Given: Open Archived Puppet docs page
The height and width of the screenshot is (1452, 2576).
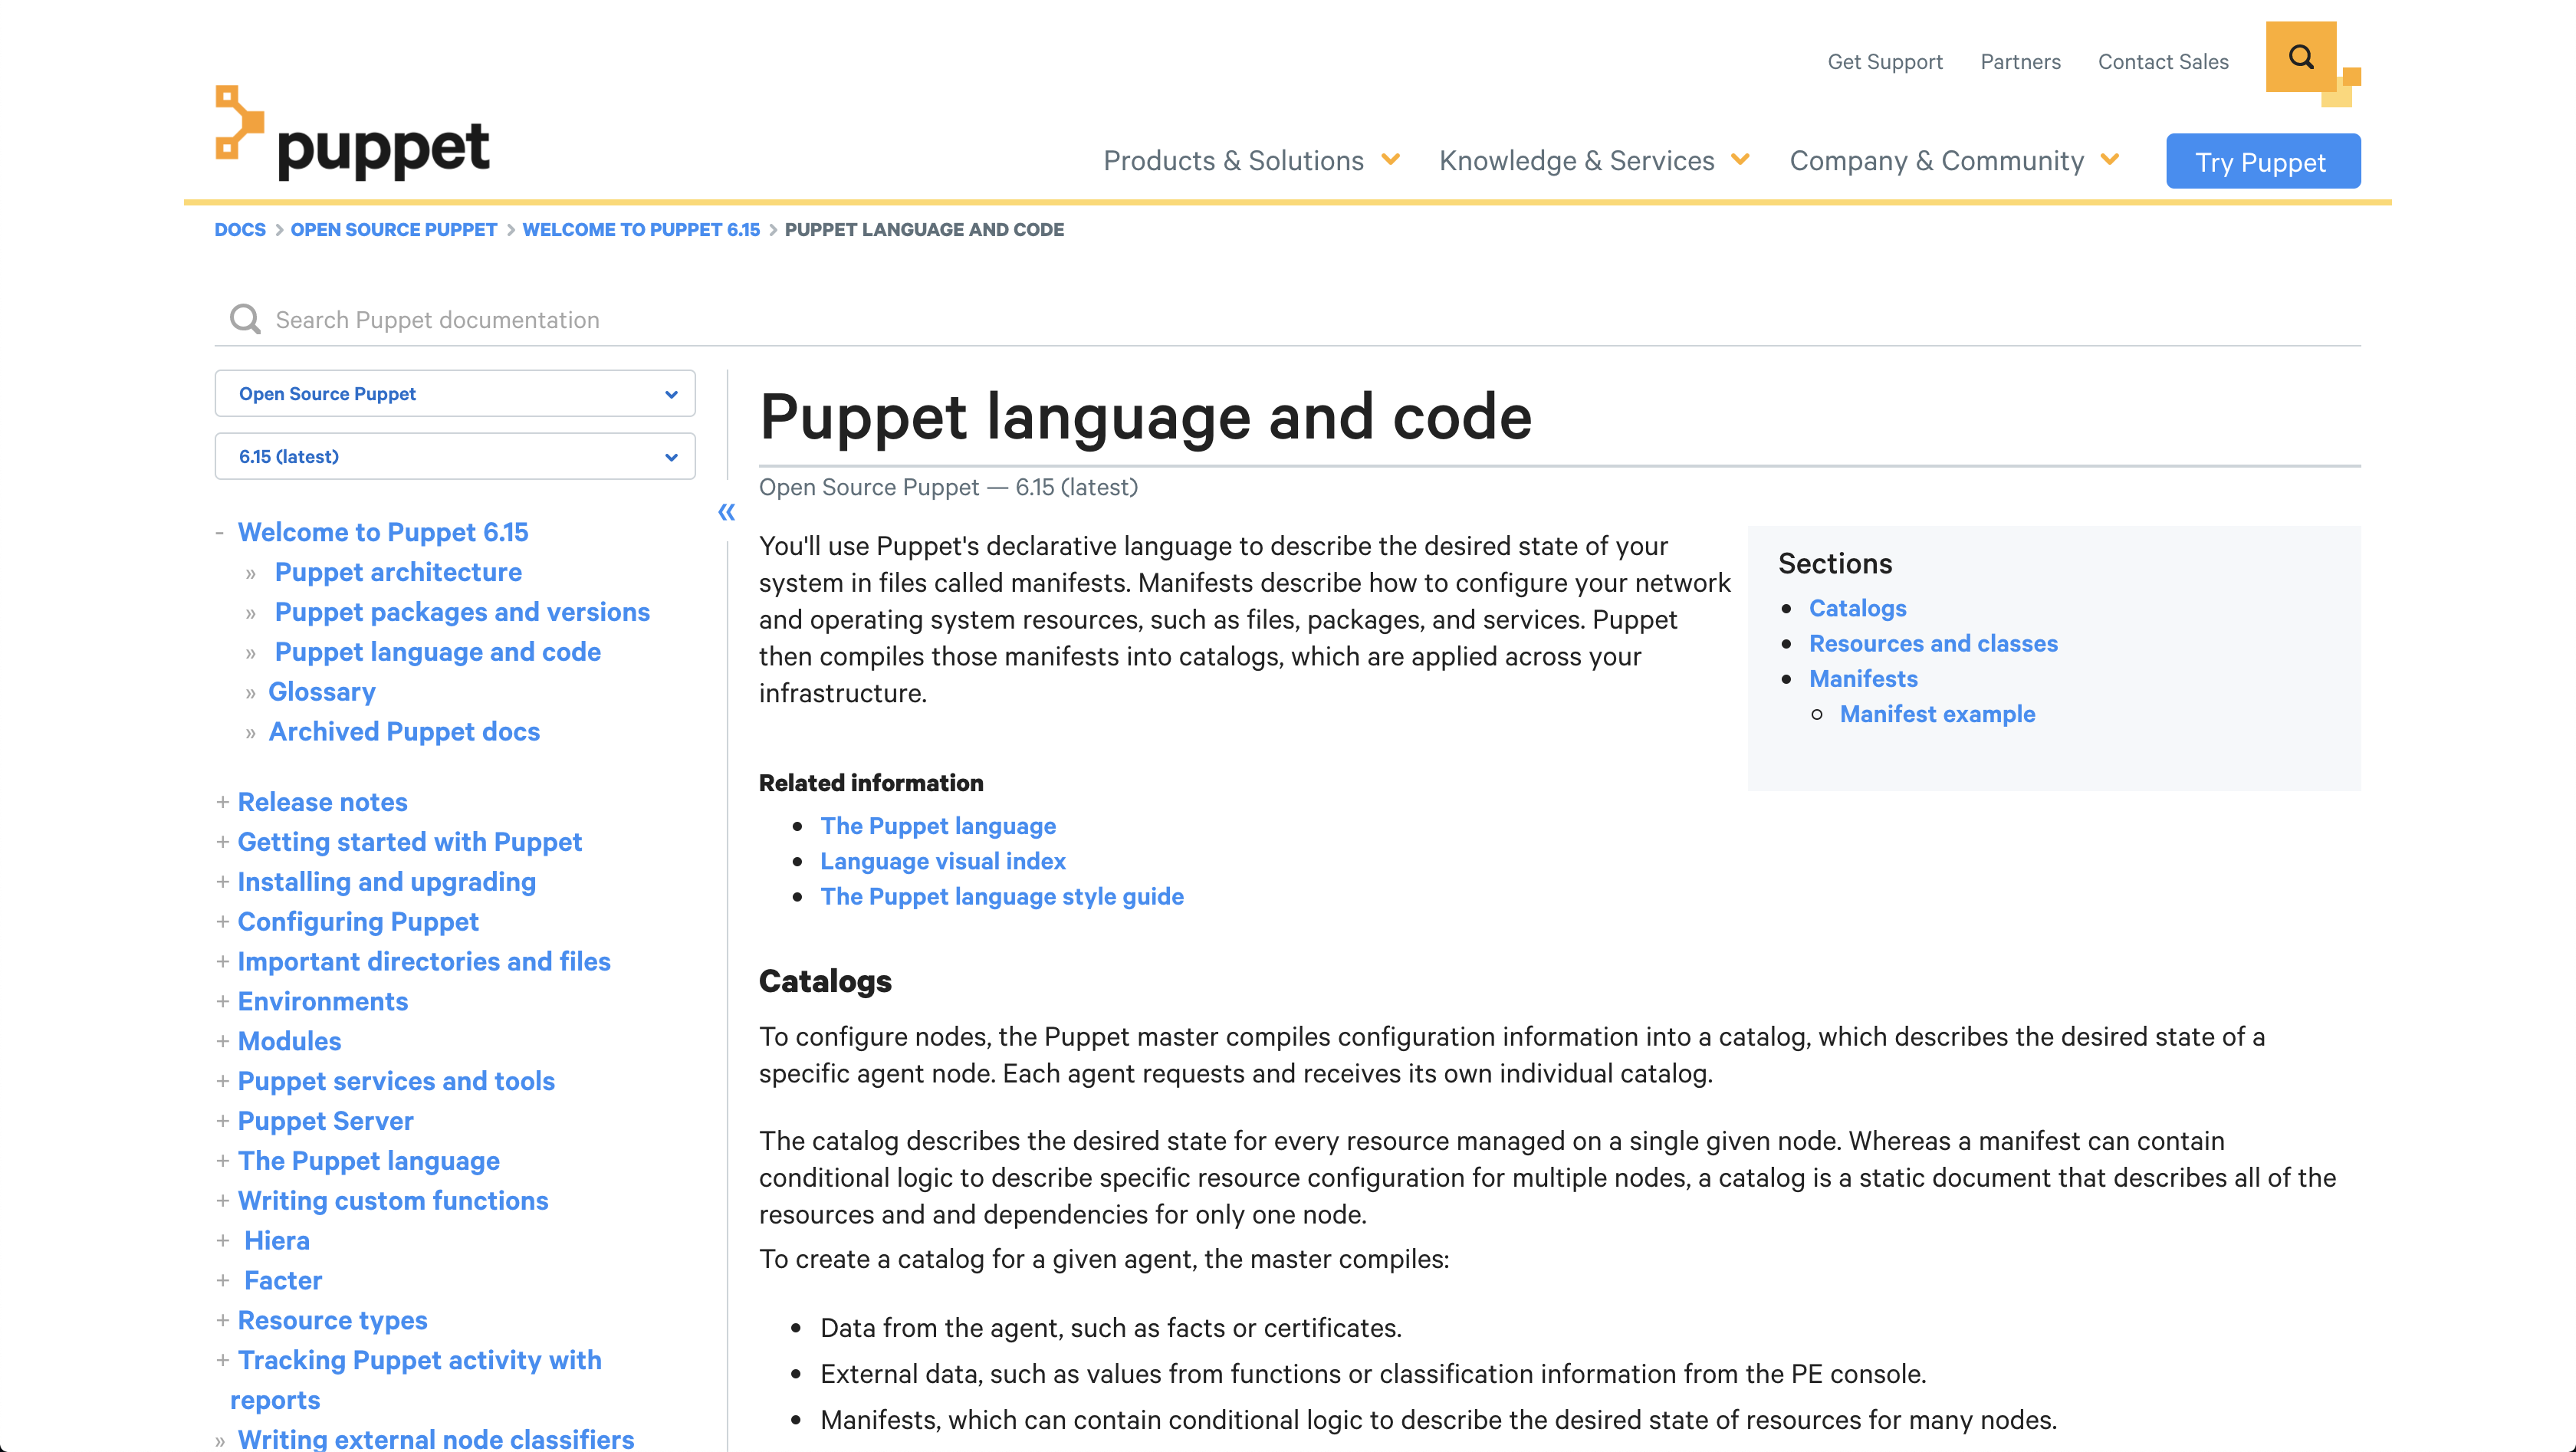Looking at the screenshot, I should click(404, 732).
